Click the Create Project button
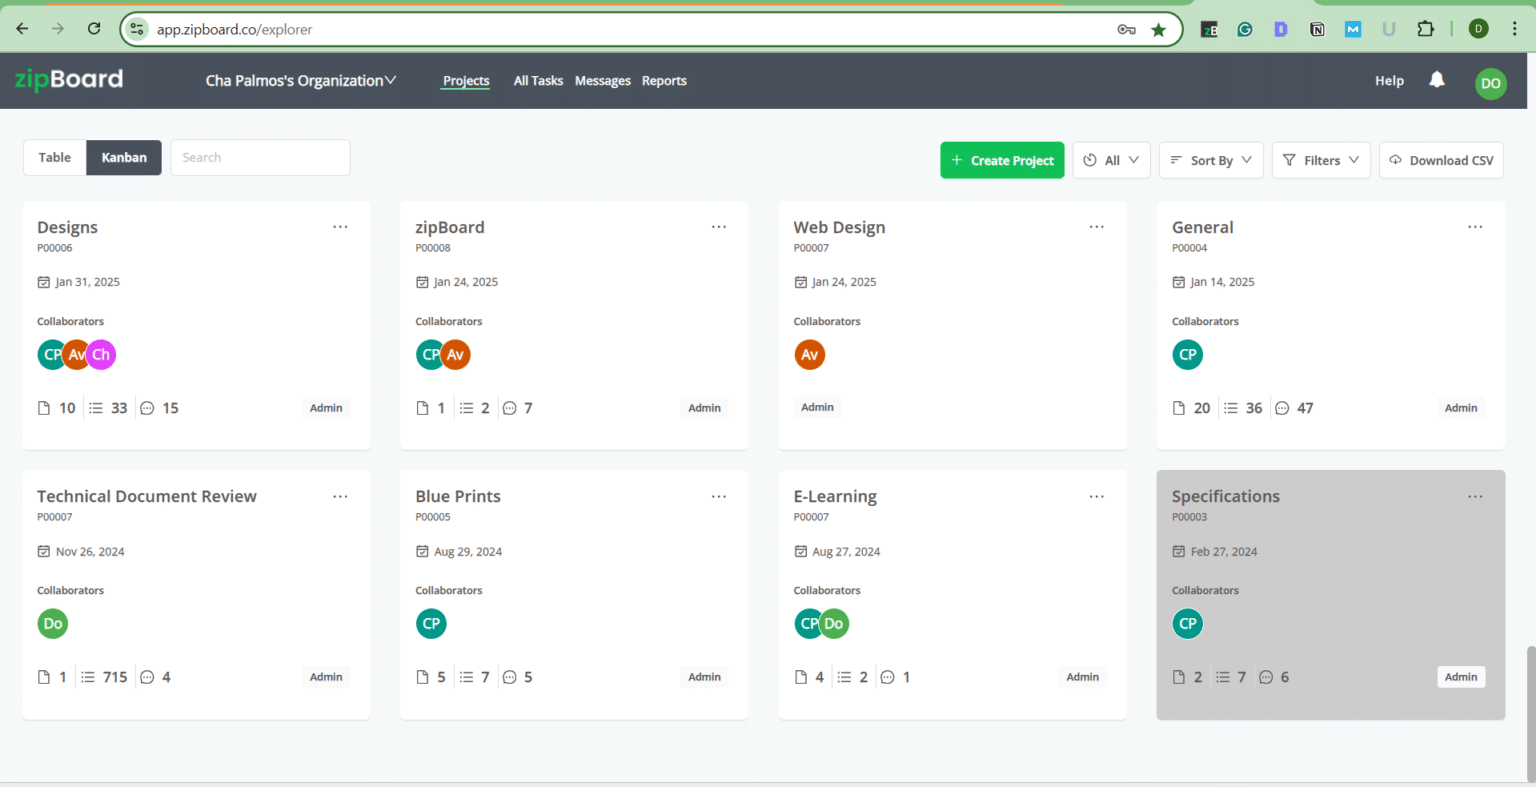Viewport: 1536px width, 787px height. [x=1002, y=160]
